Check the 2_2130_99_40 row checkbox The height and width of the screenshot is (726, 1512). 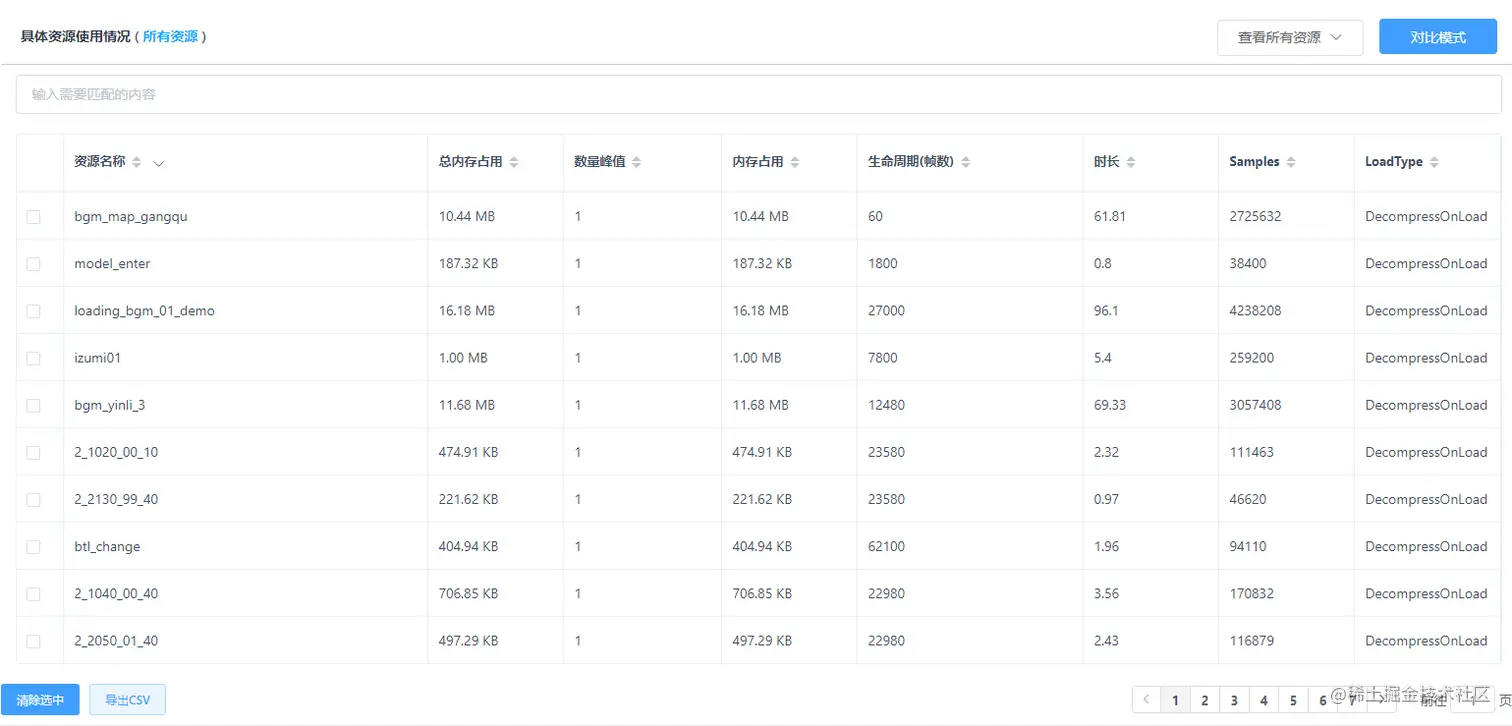[x=33, y=499]
